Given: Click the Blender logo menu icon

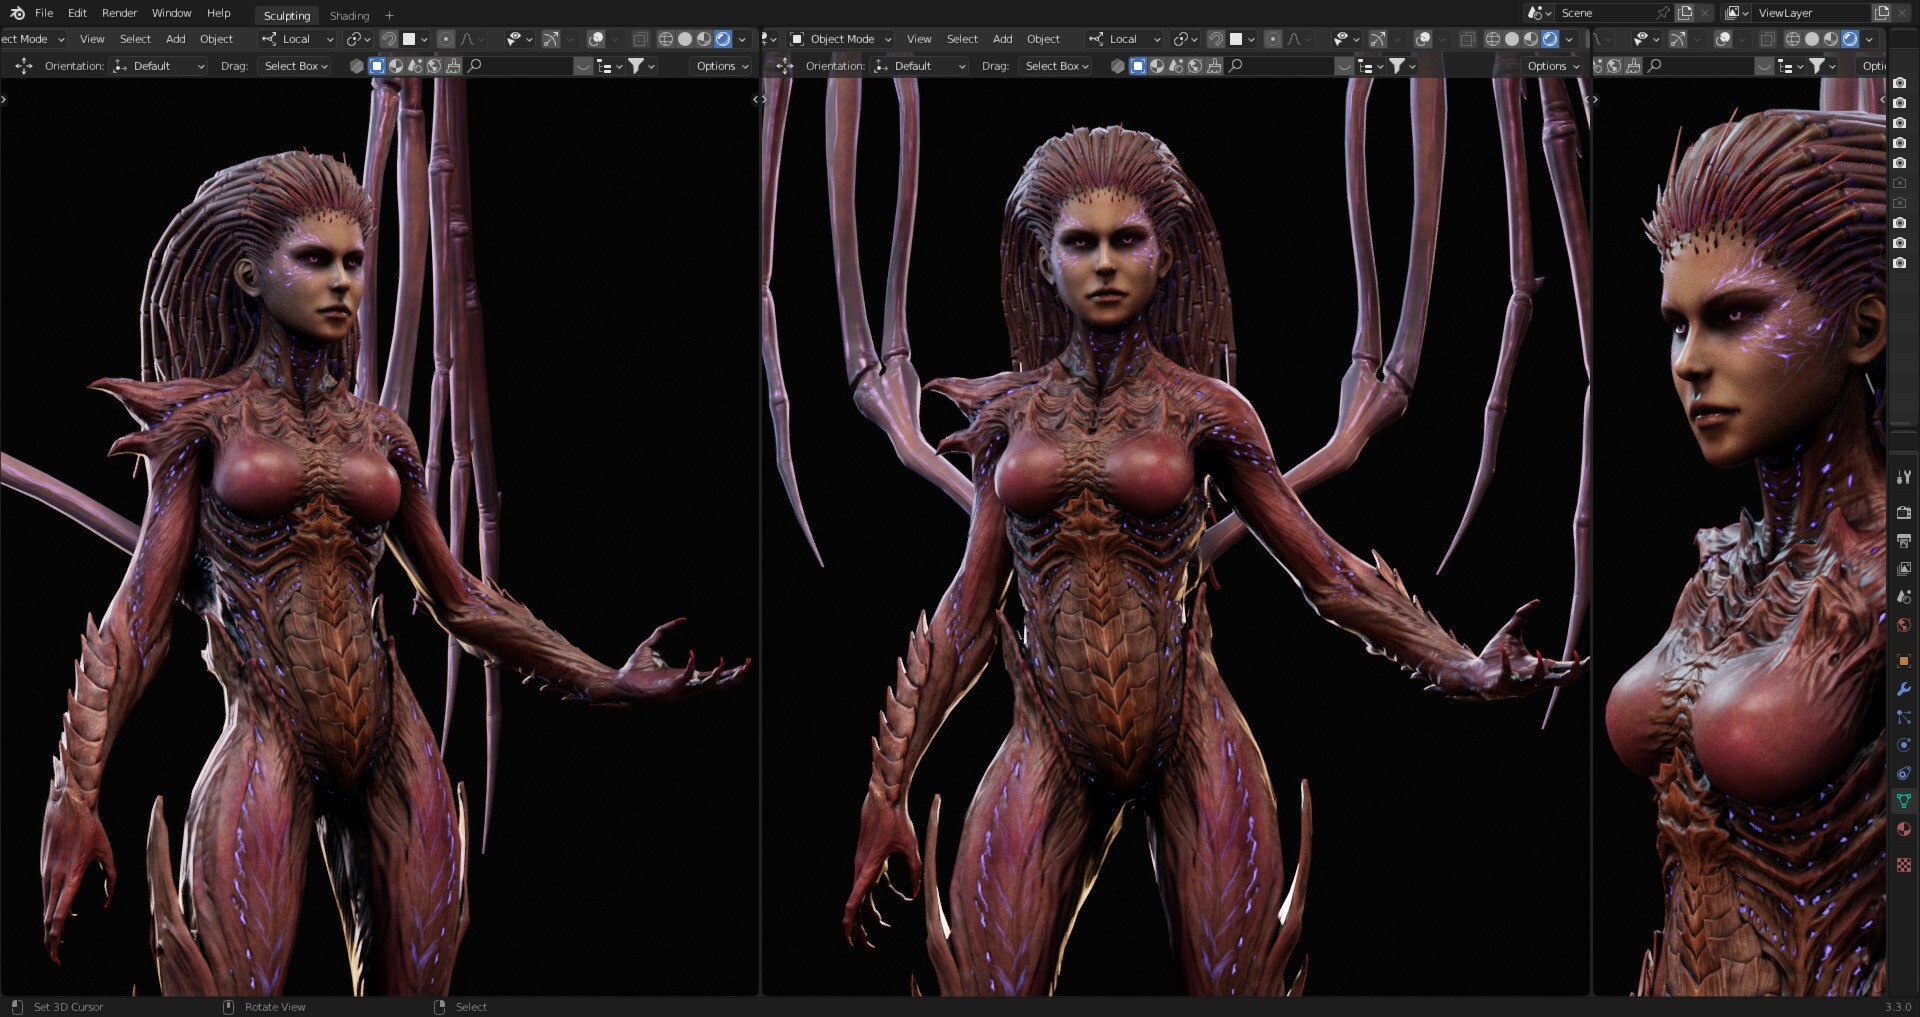Looking at the screenshot, I should tap(17, 13).
